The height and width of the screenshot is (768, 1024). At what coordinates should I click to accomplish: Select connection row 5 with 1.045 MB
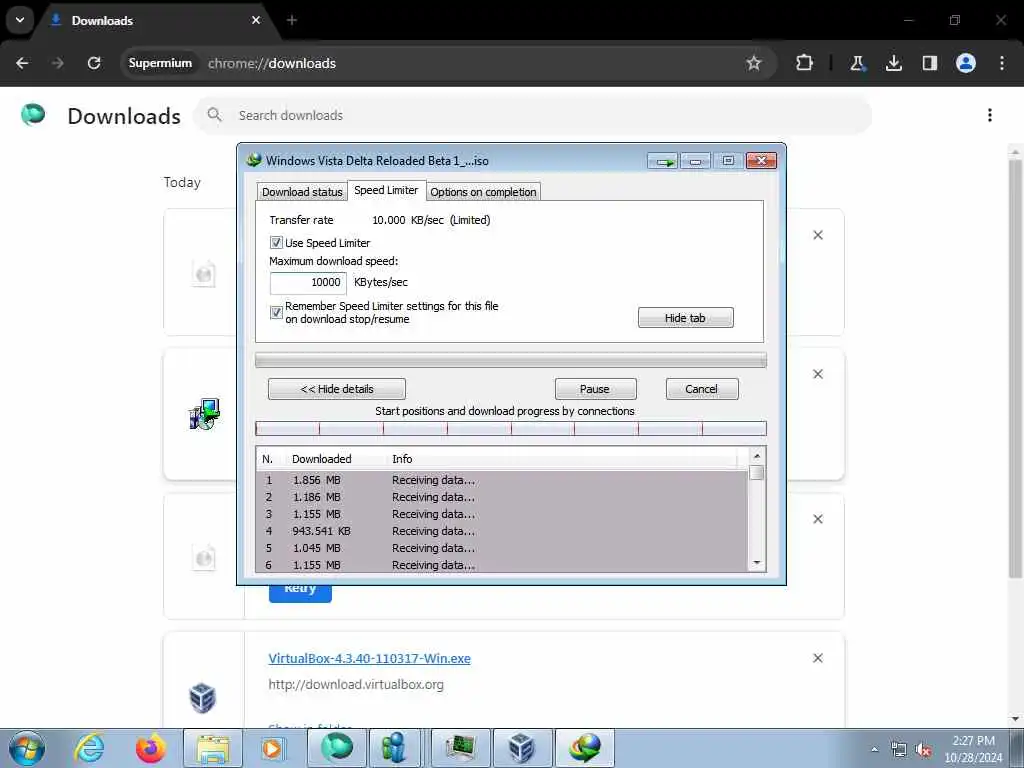[x=502, y=548]
